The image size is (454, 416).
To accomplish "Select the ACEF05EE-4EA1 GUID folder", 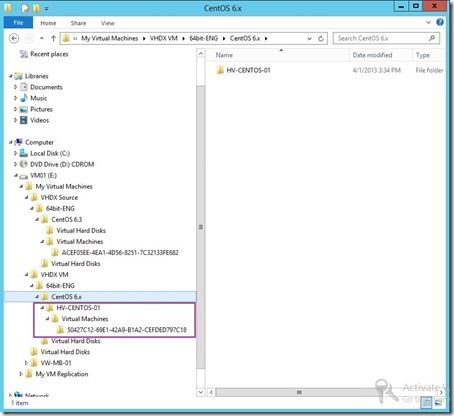I will coord(120,252).
